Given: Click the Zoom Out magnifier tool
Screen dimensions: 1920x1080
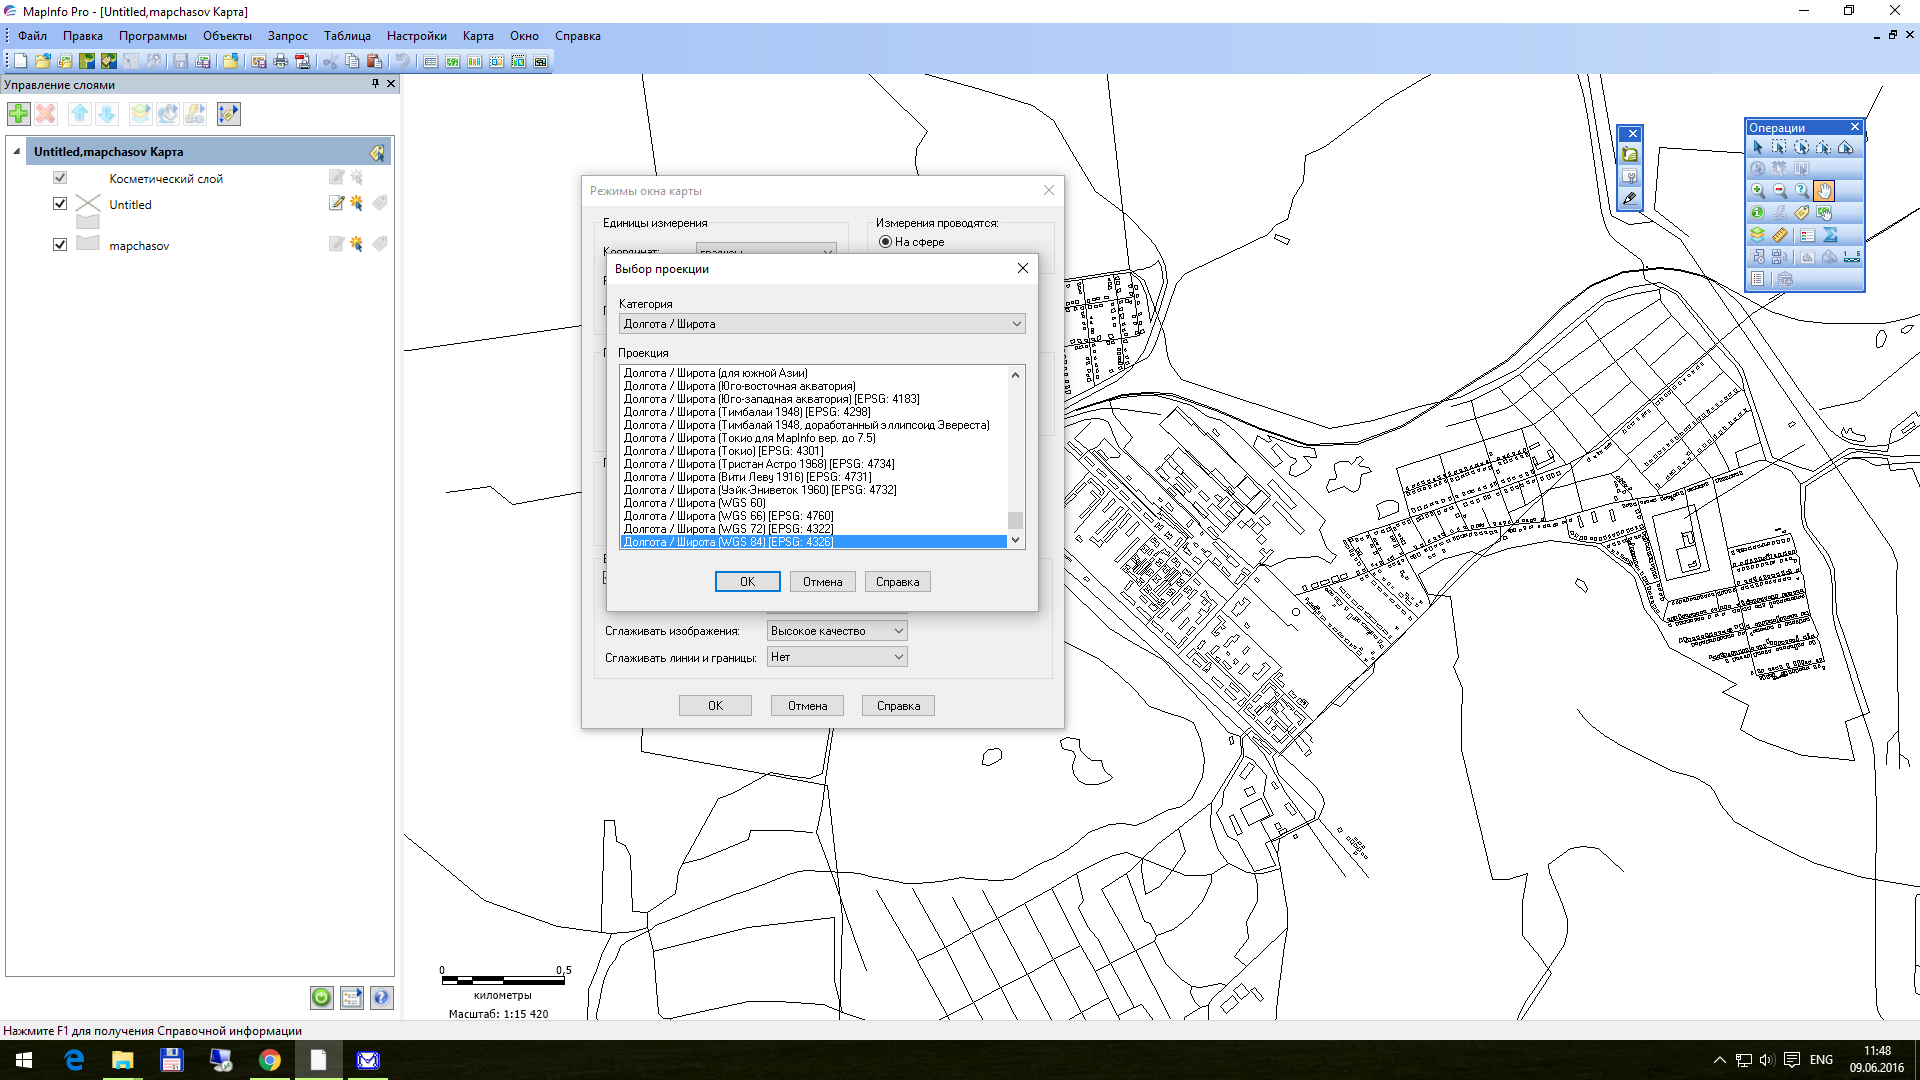Looking at the screenshot, I should (1779, 190).
